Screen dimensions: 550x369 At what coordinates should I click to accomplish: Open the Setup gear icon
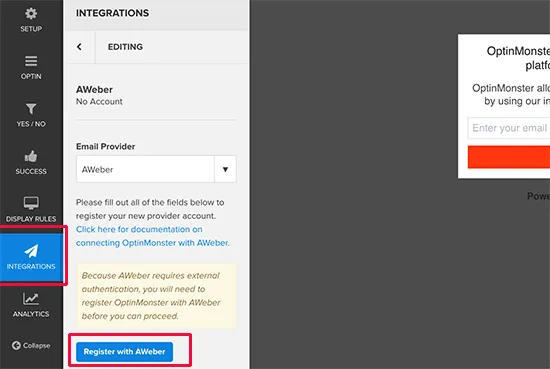coord(31,13)
